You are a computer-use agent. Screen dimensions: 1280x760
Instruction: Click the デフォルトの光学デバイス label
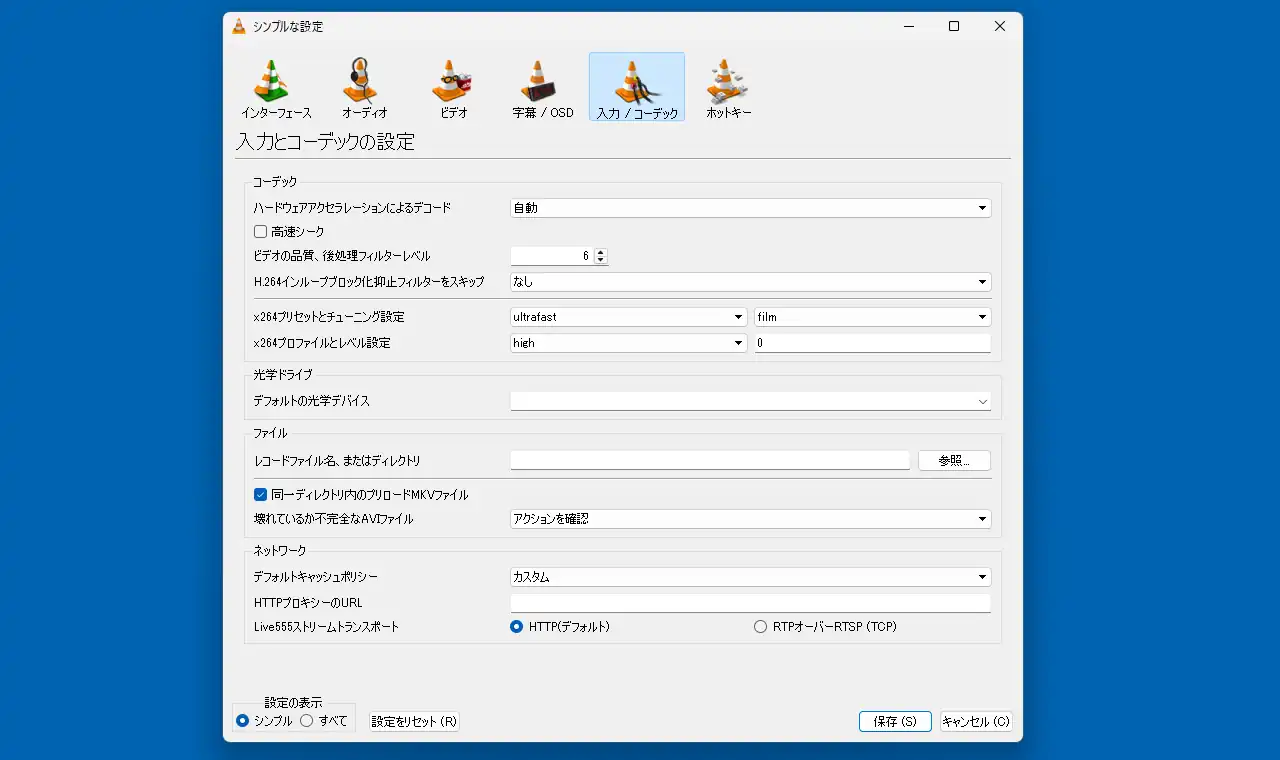[312, 401]
